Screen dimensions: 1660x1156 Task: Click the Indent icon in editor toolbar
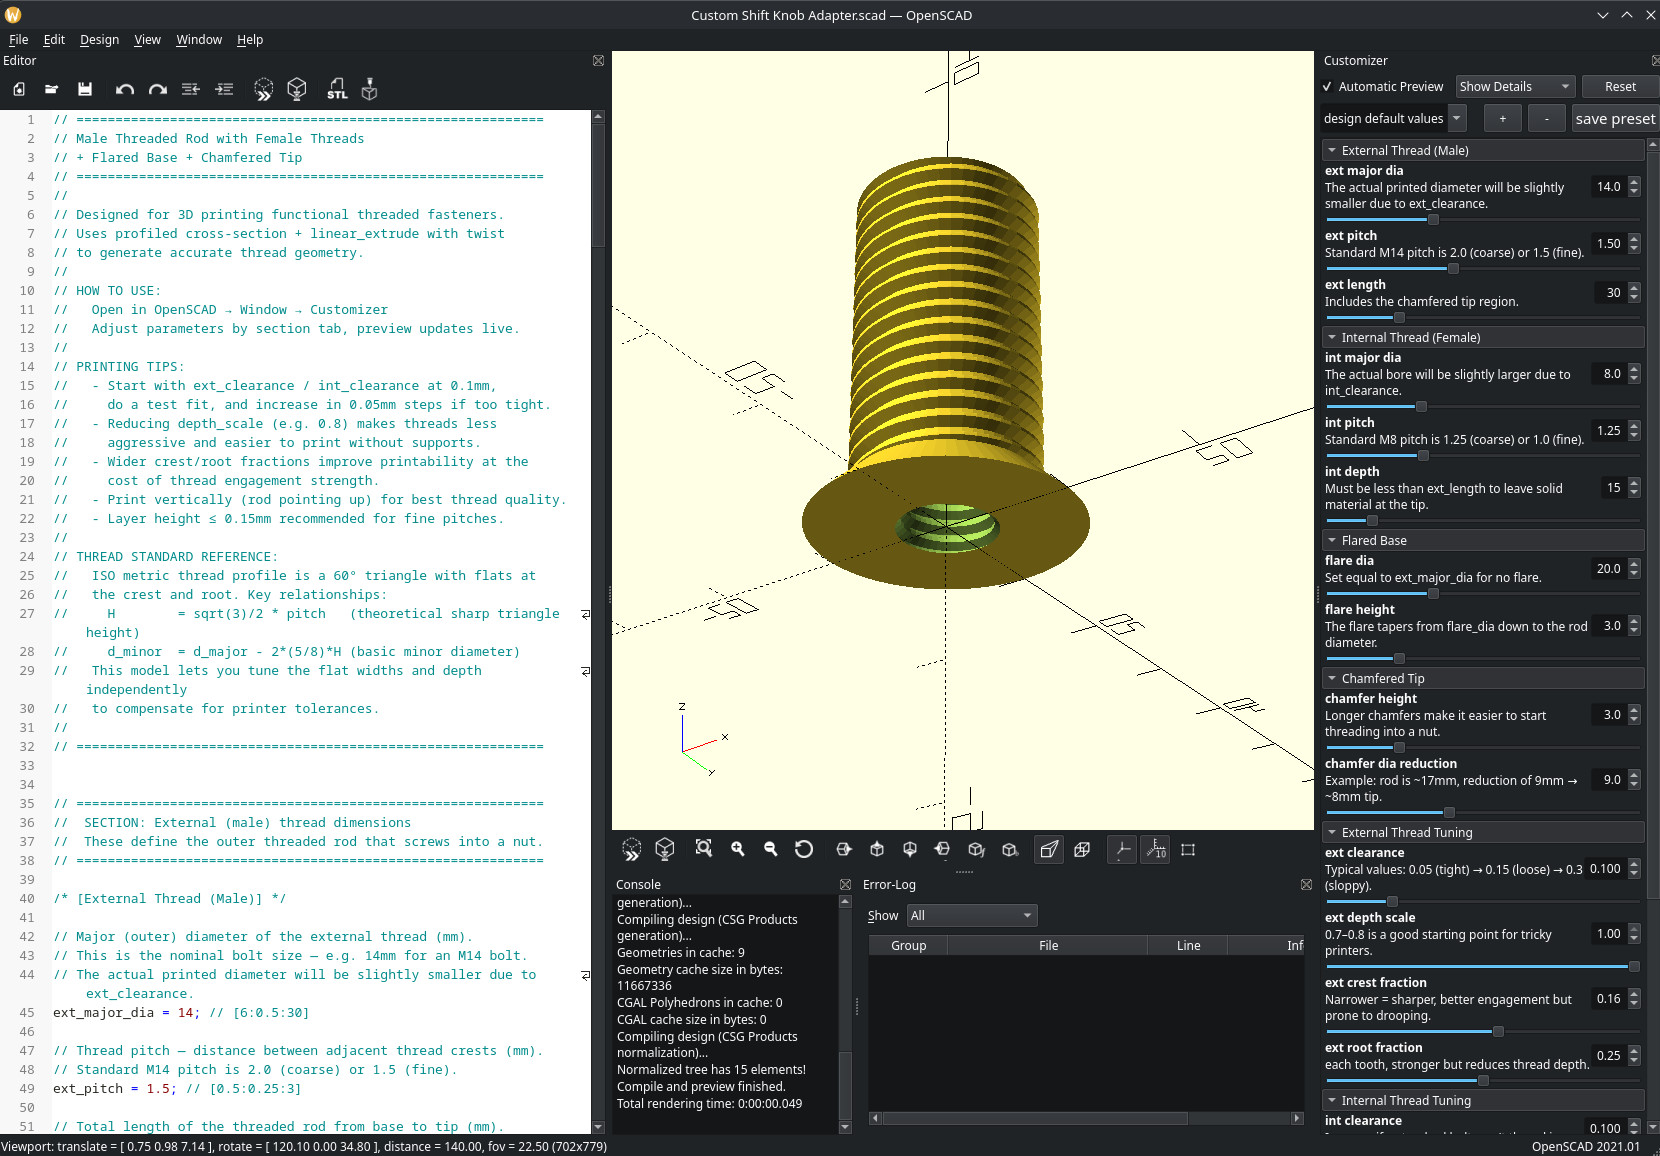tap(224, 89)
